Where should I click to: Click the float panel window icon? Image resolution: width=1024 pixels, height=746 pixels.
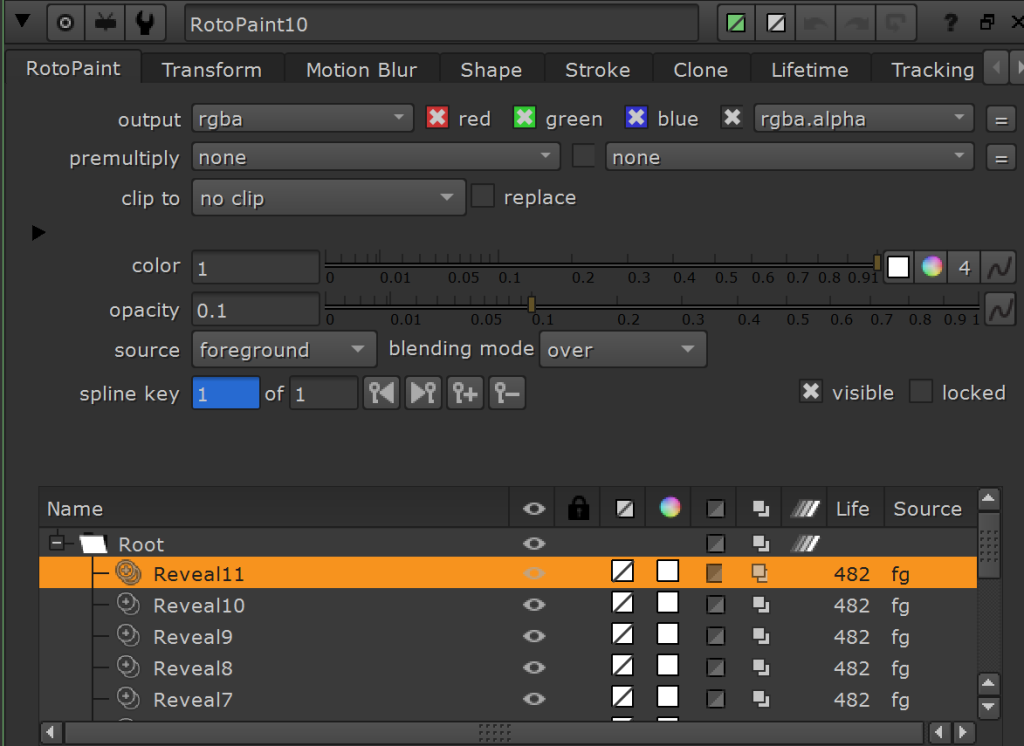pos(987,22)
